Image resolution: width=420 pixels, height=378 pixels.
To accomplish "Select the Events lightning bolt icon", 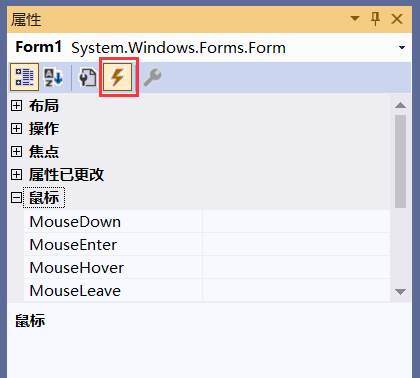I will (x=117, y=77).
